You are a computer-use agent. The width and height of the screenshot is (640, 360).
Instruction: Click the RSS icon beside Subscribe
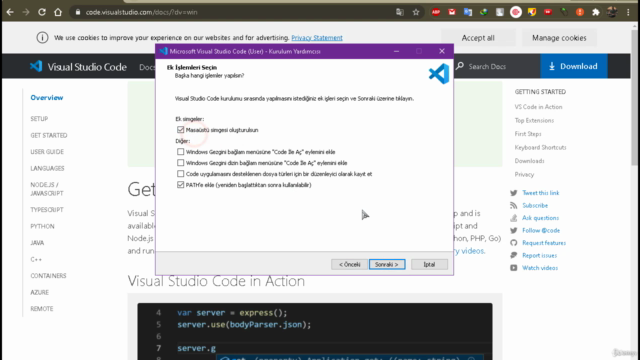pyautogui.click(x=513, y=206)
